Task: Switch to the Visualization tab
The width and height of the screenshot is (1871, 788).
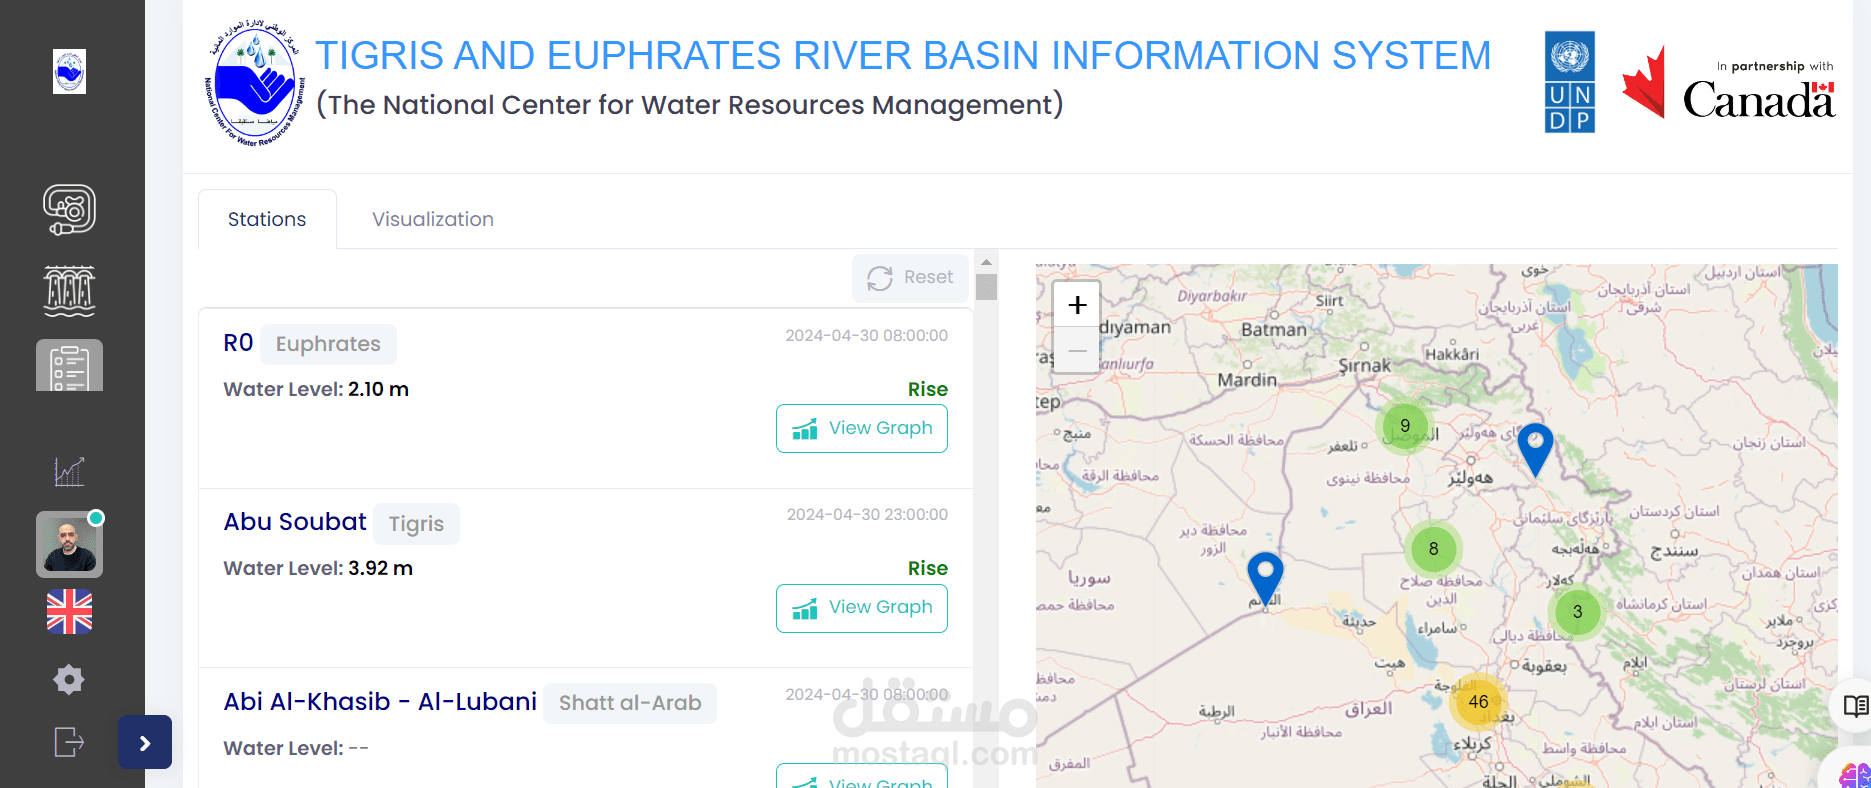Action: pyautogui.click(x=433, y=219)
